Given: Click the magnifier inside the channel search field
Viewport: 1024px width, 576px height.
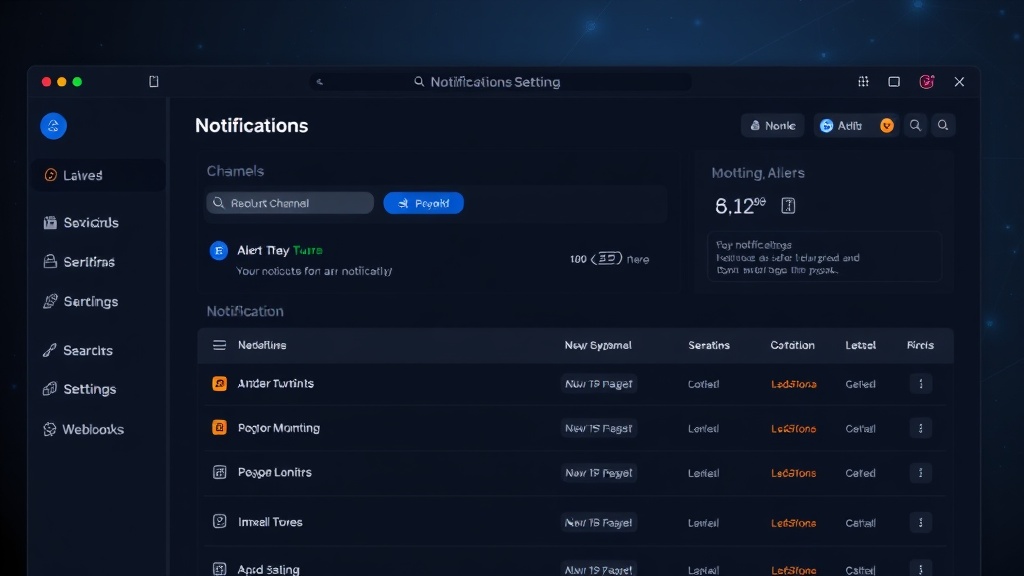Looking at the screenshot, I should pyautogui.click(x=218, y=202).
